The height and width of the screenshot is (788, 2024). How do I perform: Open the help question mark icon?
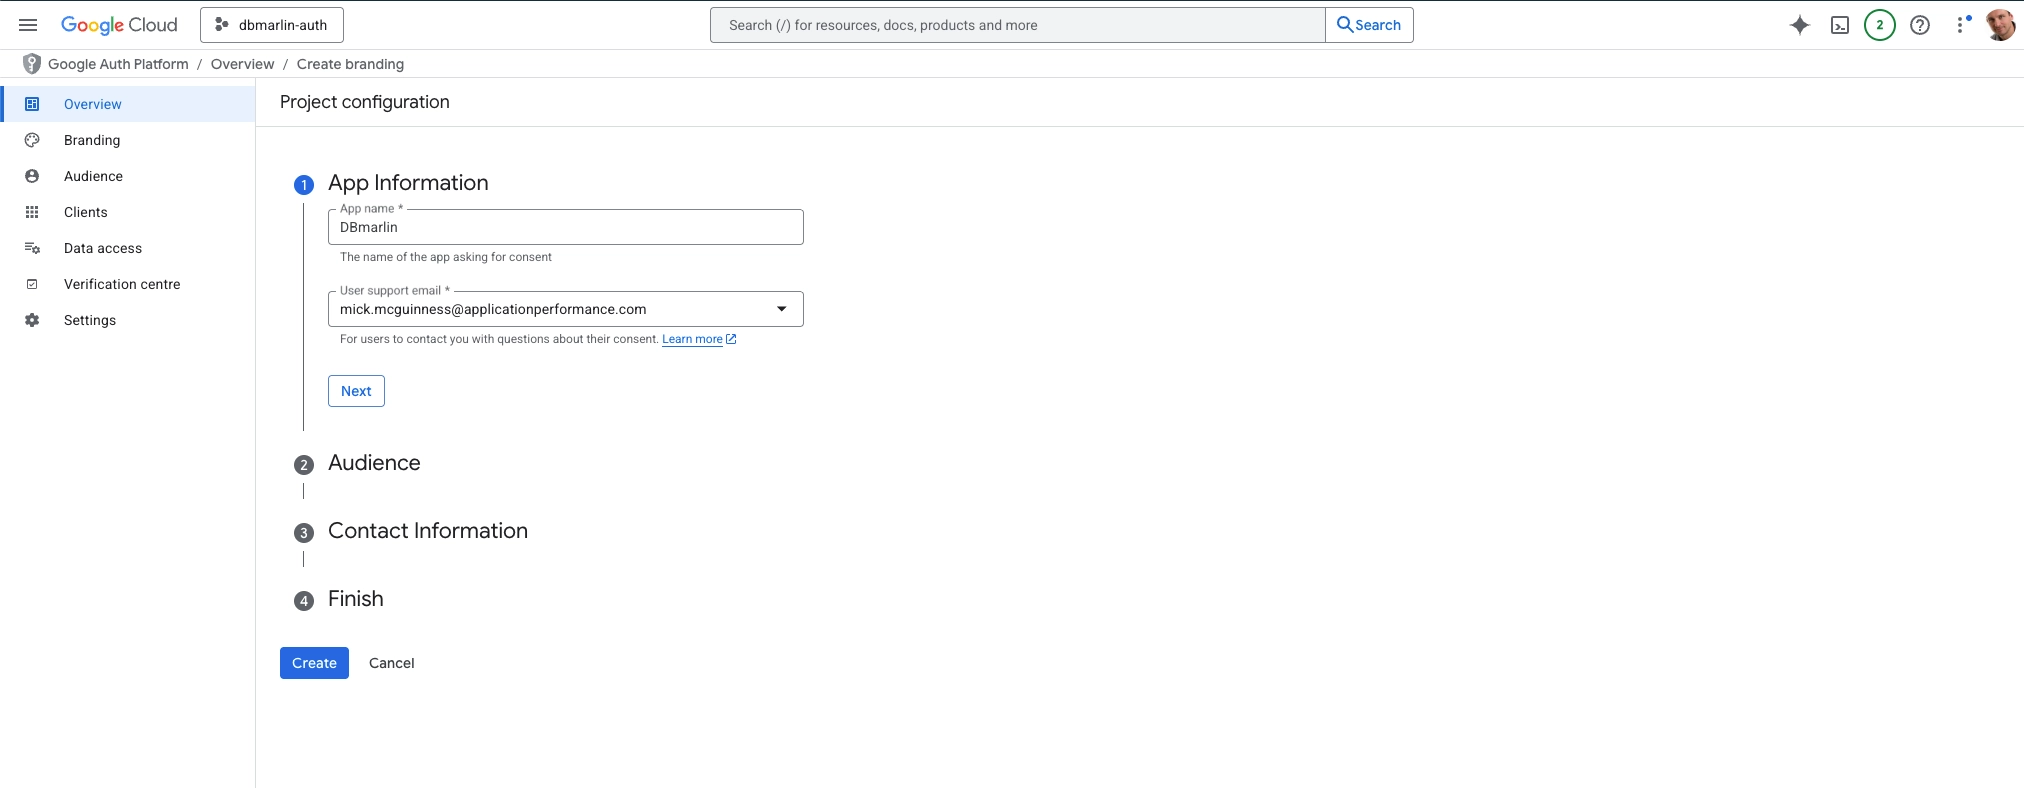tap(1919, 25)
